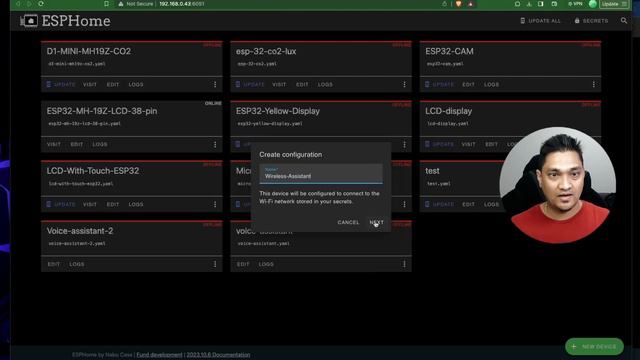The width and height of the screenshot is (640, 360).
Task: Open the search magnifier icon
Action: point(624,20)
